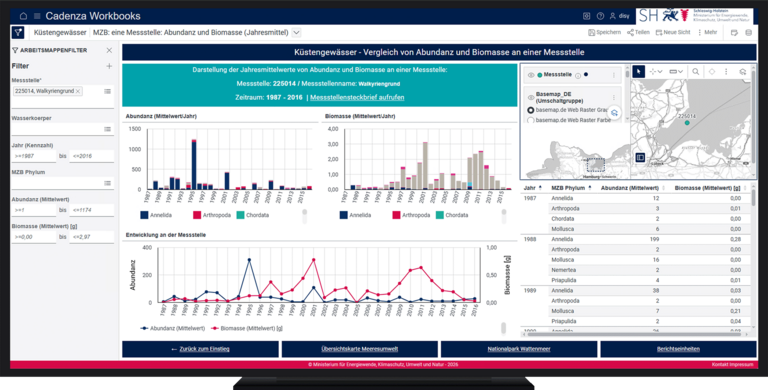Click the layer panel refresh icon
The image size is (768, 390).
click(x=614, y=112)
